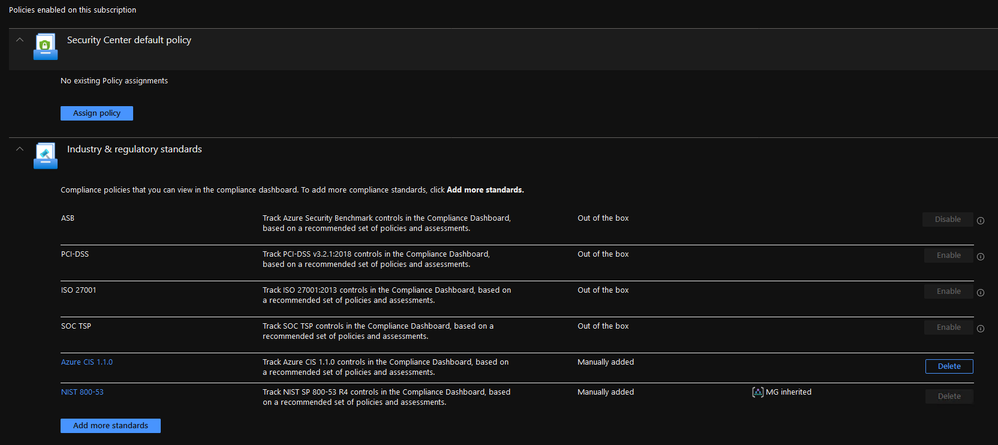Click 'Policies enabled on this subscription' text

(x=73, y=10)
